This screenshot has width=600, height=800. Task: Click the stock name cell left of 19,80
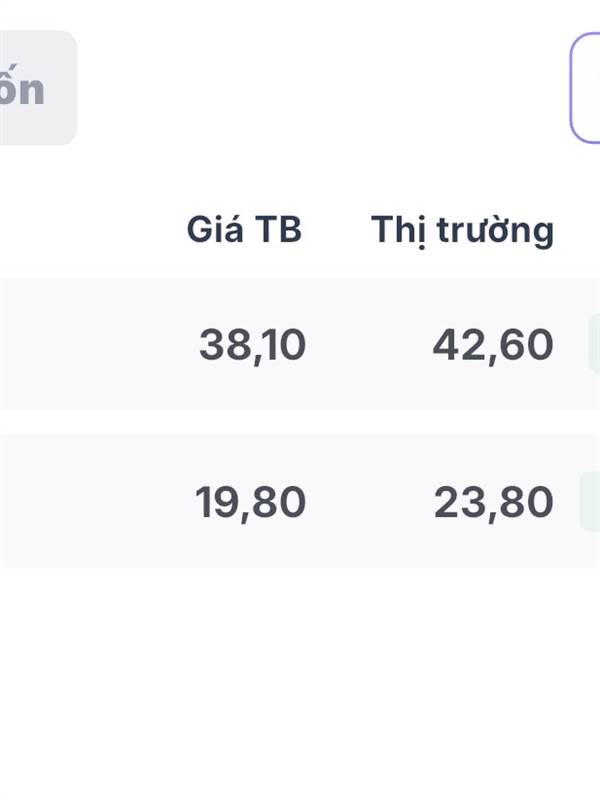(x=87, y=502)
